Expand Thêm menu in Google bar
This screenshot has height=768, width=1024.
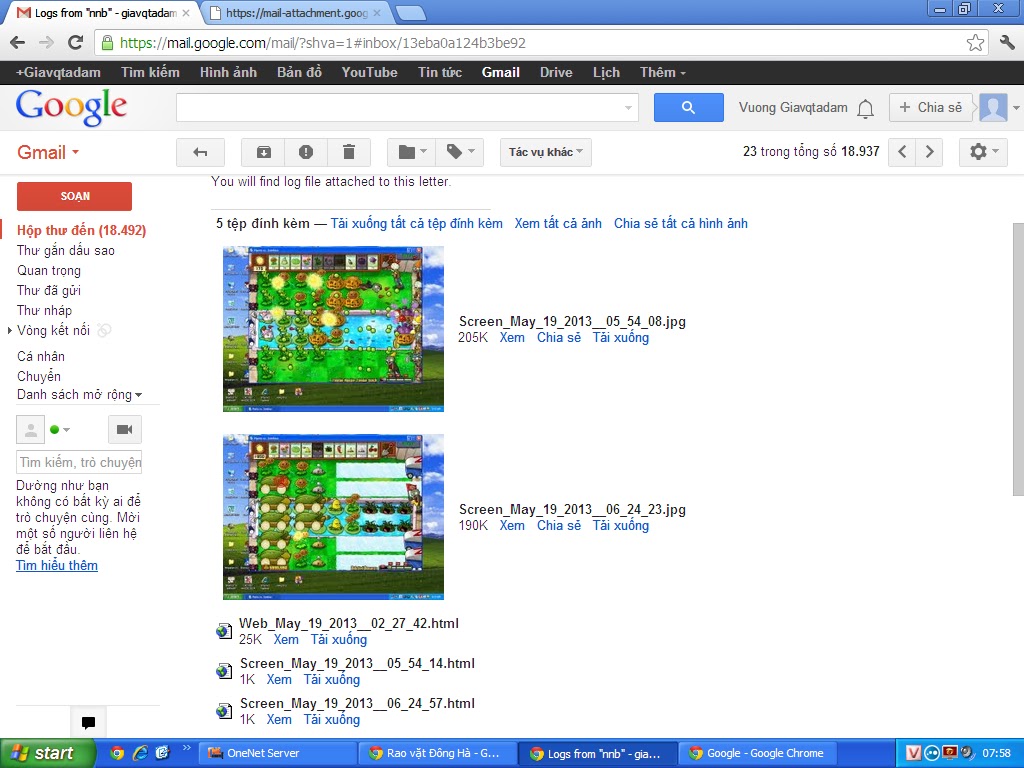point(662,72)
